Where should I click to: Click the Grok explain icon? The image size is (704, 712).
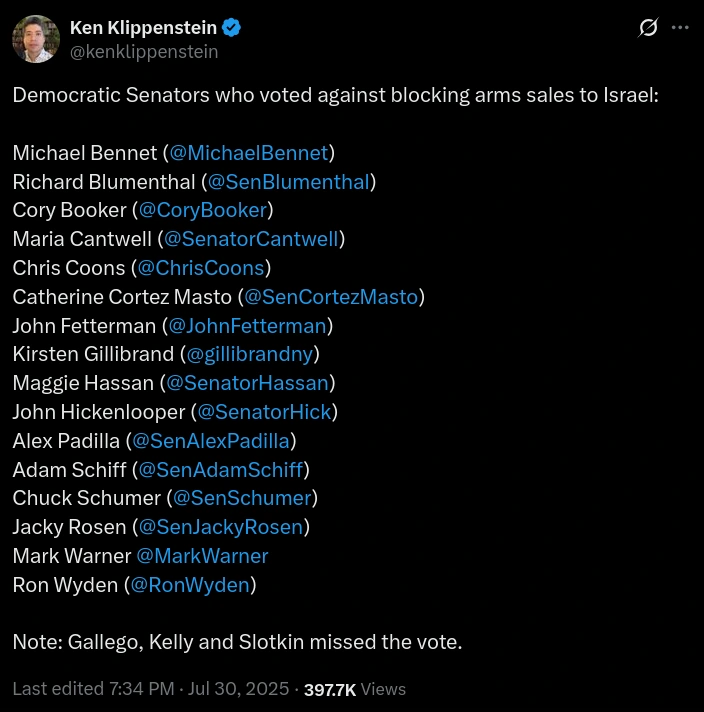(648, 28)
